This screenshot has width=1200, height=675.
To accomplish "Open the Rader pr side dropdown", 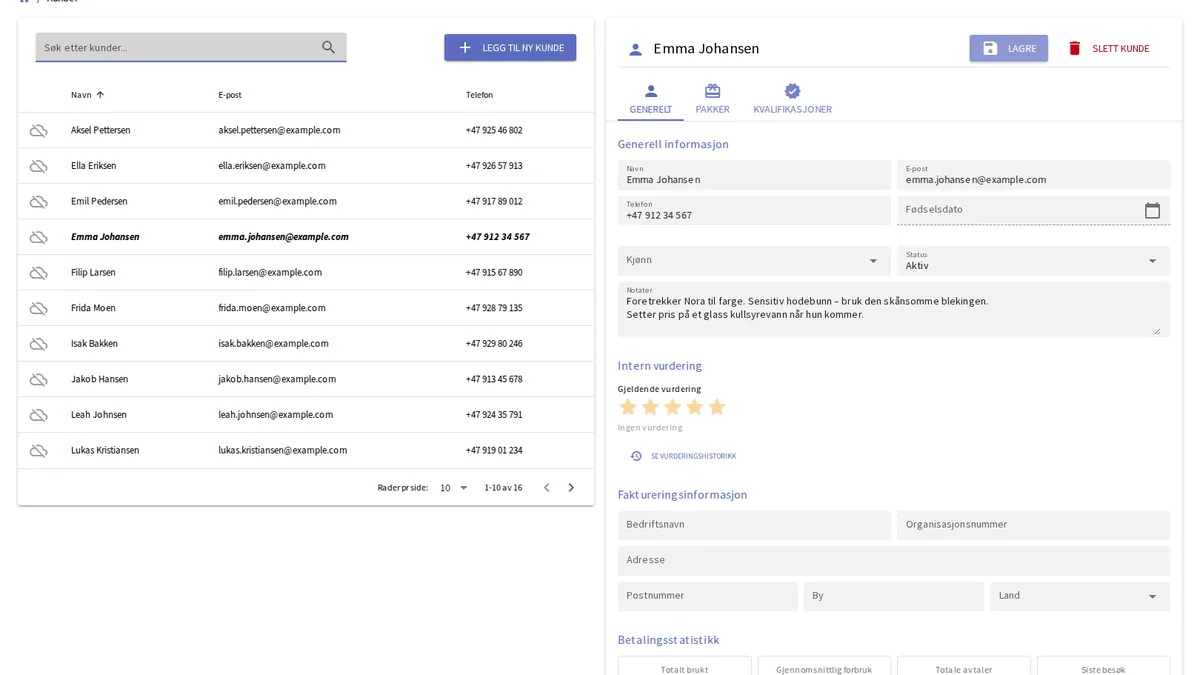I will 454,488.
